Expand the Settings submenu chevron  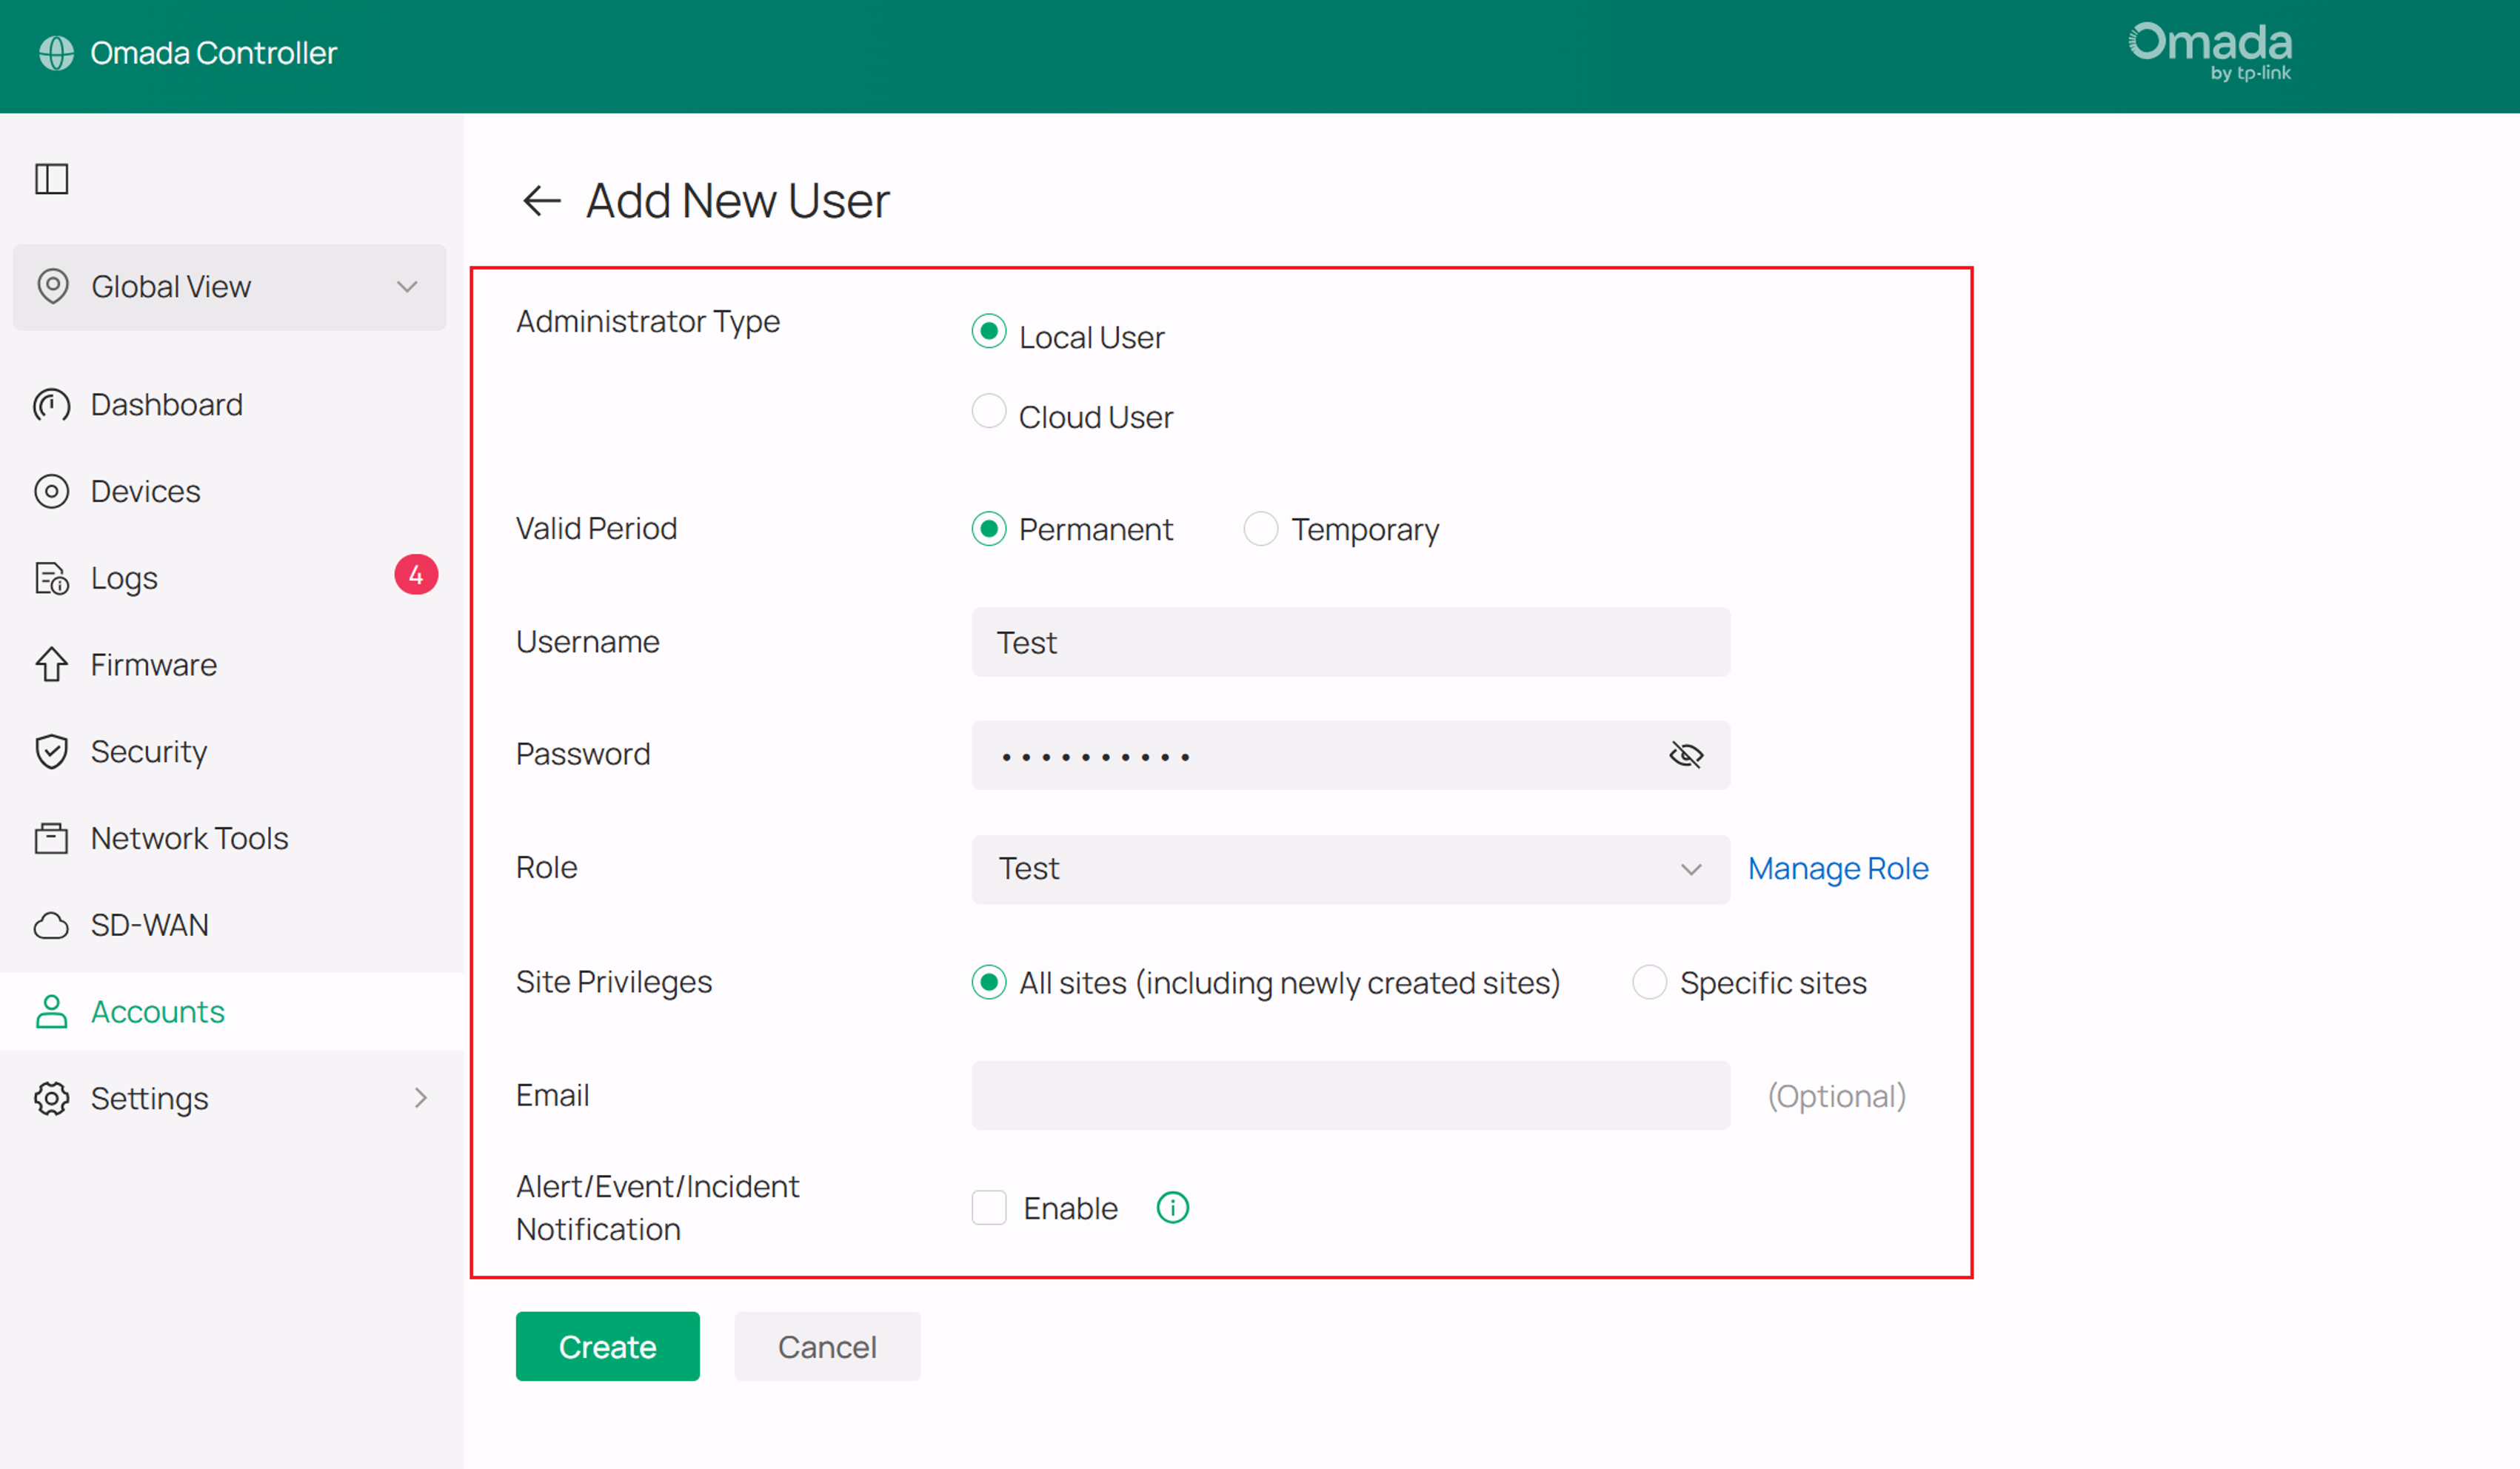[421, 1098]
